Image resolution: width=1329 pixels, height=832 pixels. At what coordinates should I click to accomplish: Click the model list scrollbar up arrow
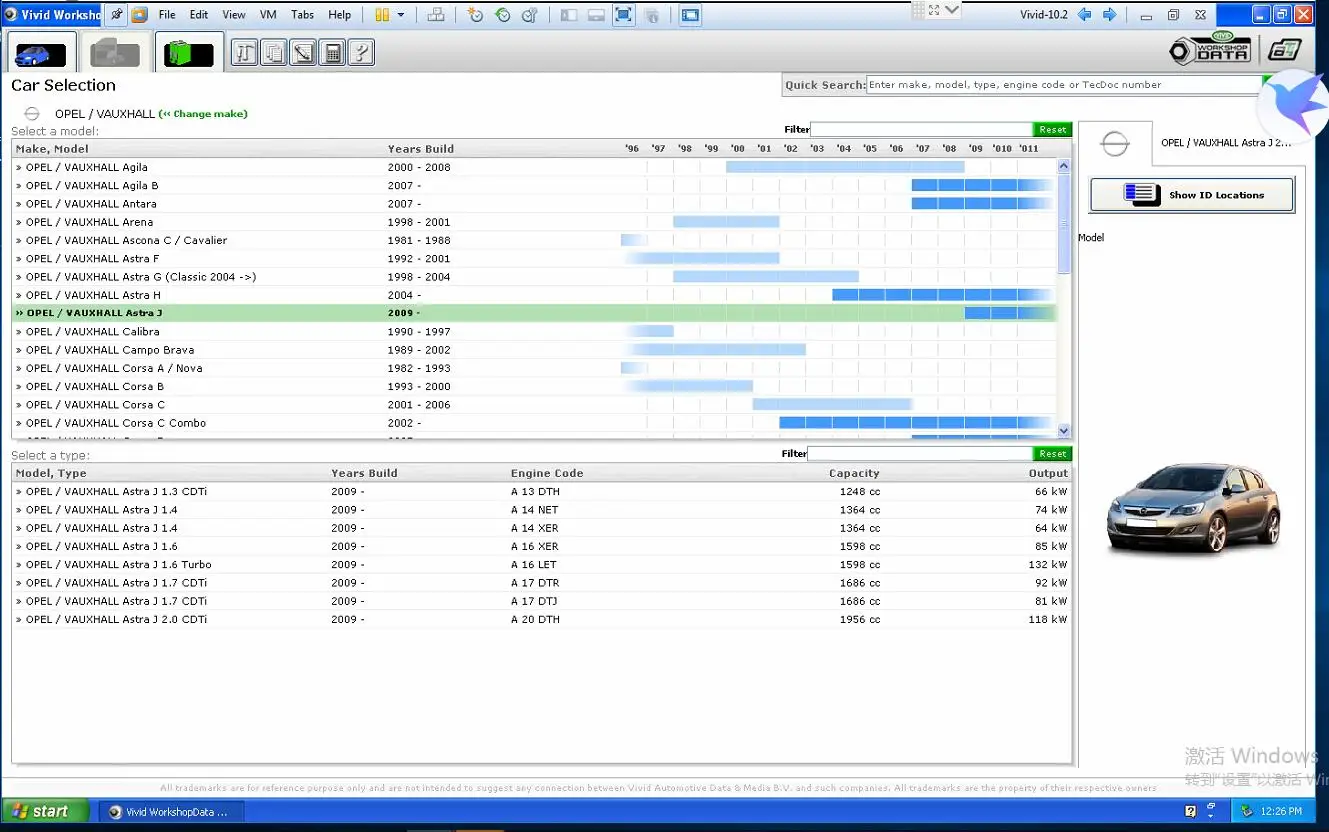coord(1064,166)
